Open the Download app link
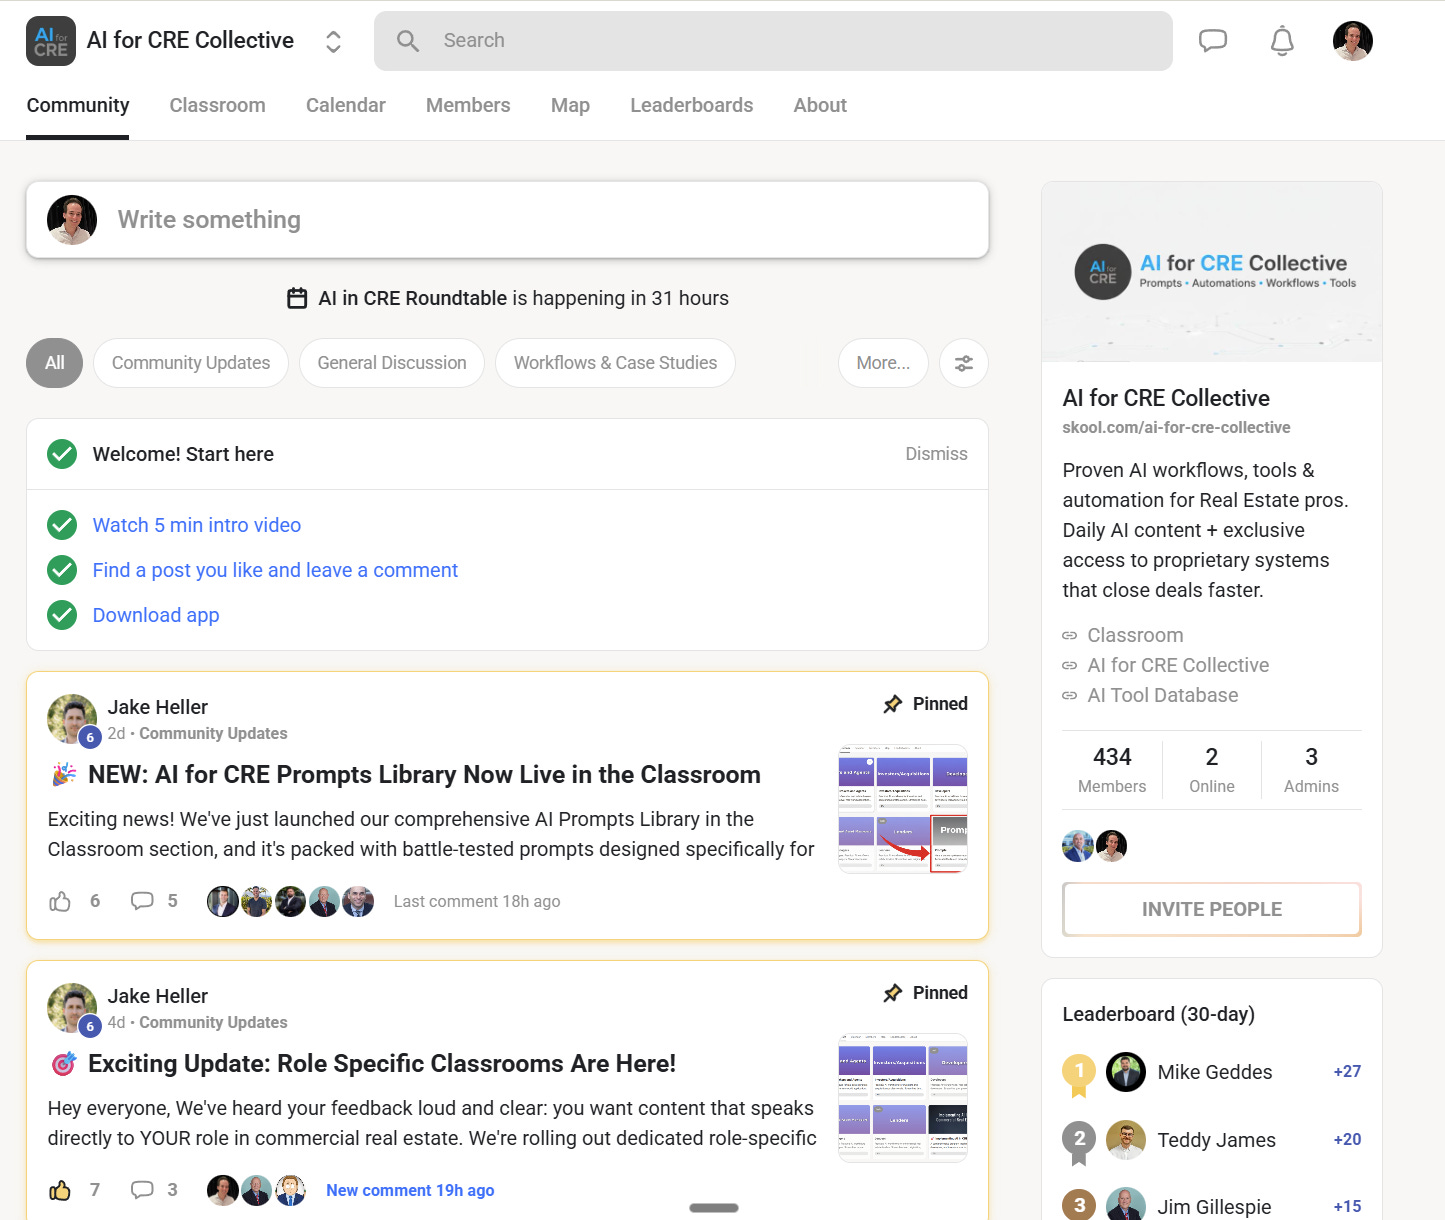 coord(156,615)
